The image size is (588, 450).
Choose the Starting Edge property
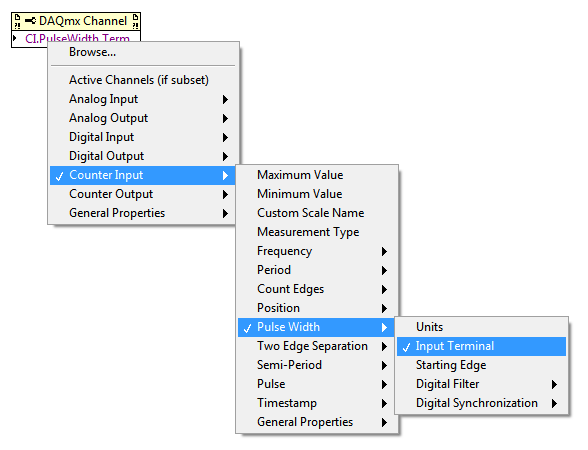click(482, 365)
